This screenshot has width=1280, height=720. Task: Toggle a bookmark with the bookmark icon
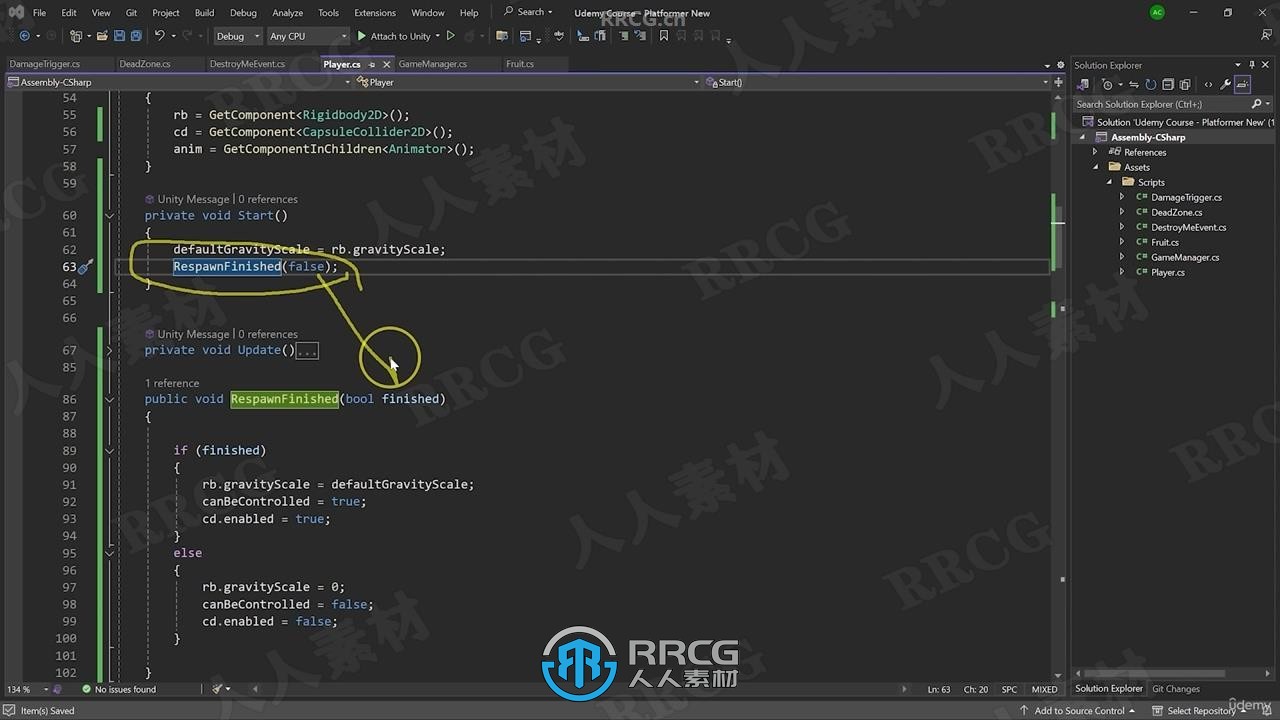tap(663, 36)
